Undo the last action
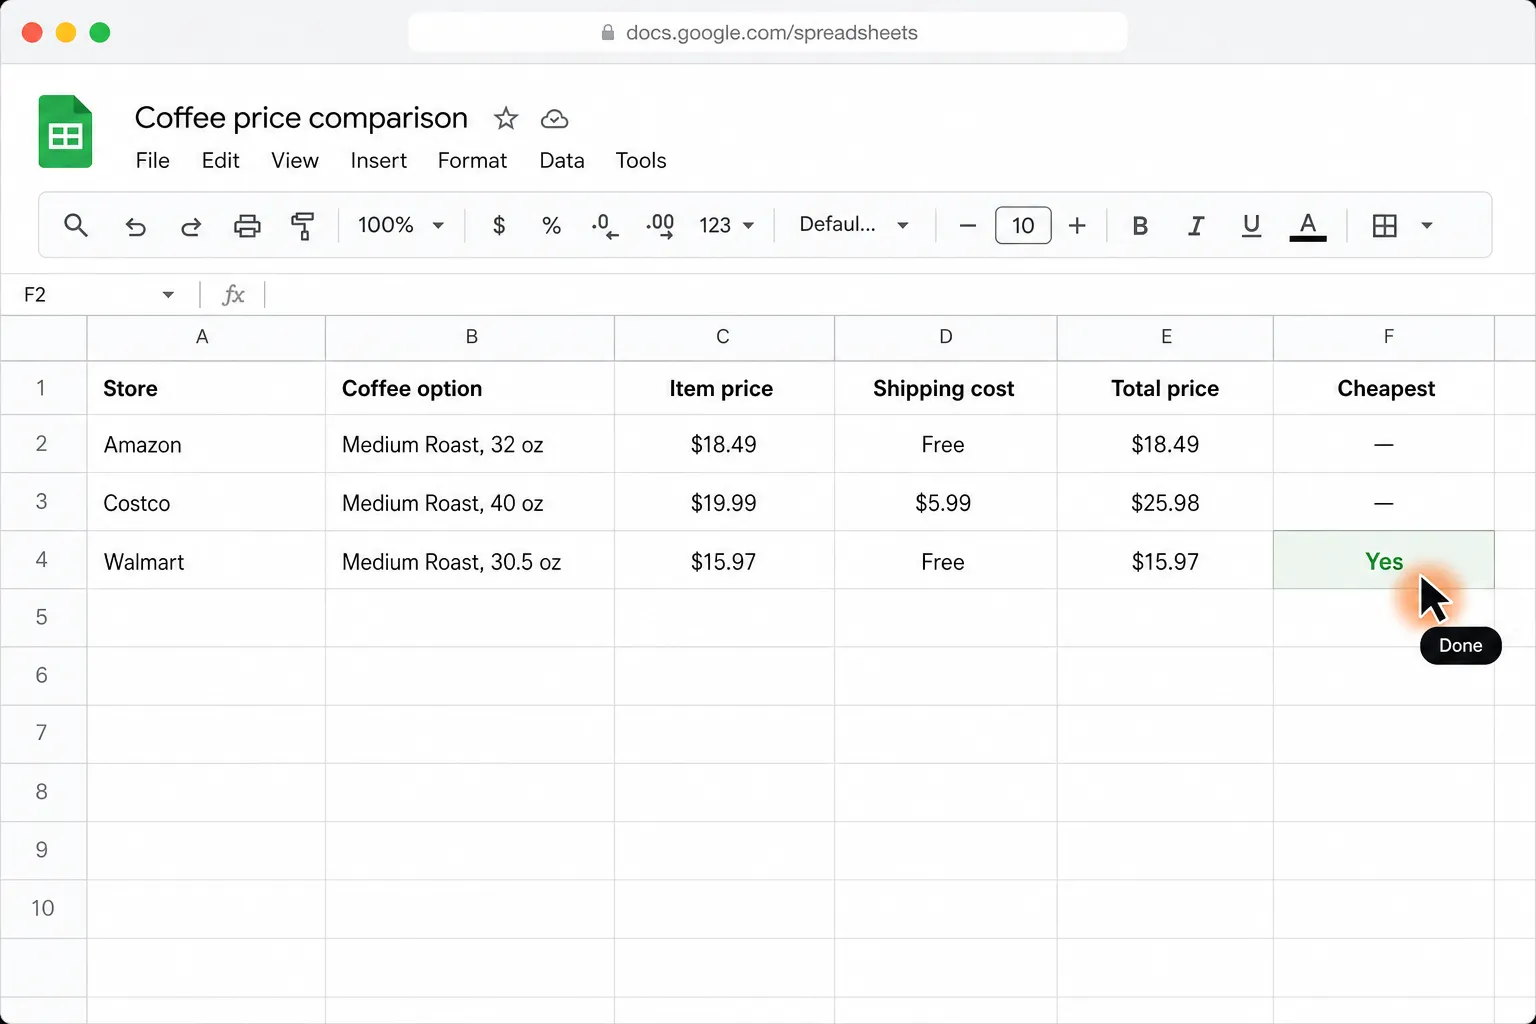Viewport: 1536px width, 1024px height. point(135,226)
